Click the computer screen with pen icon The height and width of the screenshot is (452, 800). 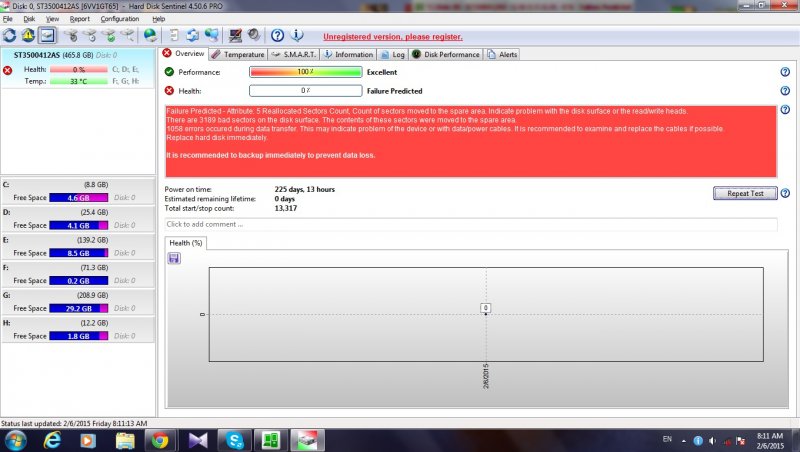click(235, 36)
